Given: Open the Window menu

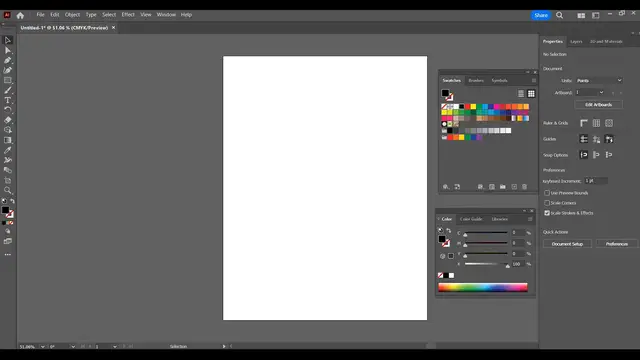Looking at the screenshot, I should 166,15.
